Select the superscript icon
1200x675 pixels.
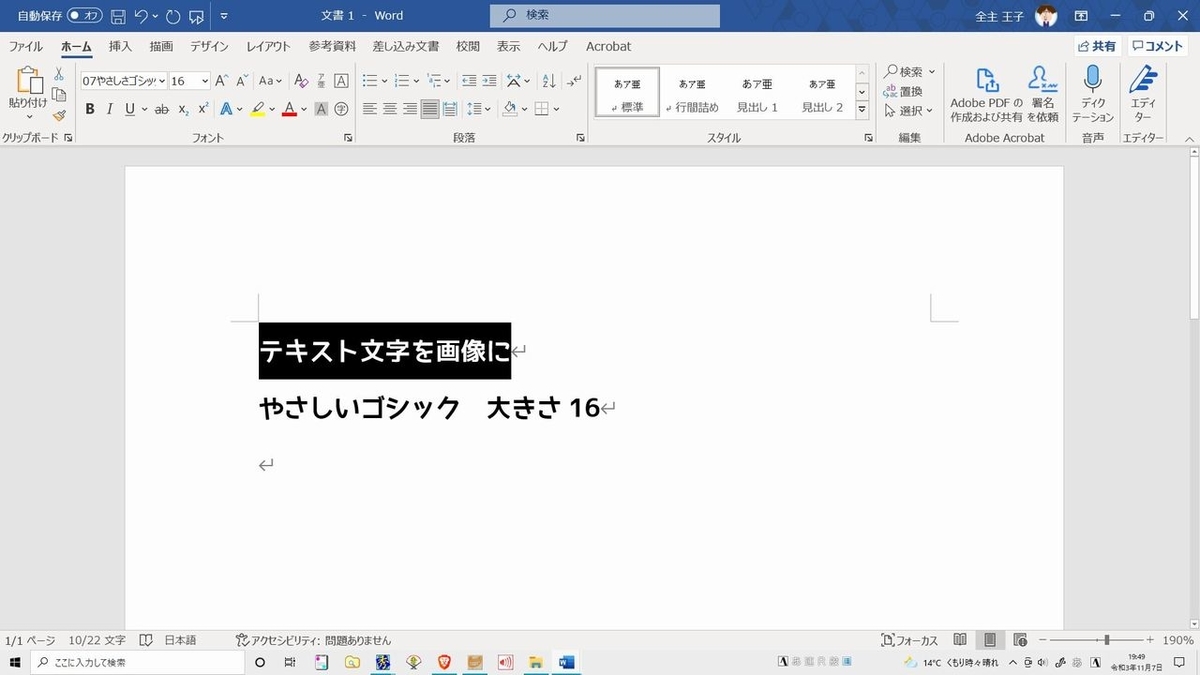pyautogui.click(x=202, y=109)
